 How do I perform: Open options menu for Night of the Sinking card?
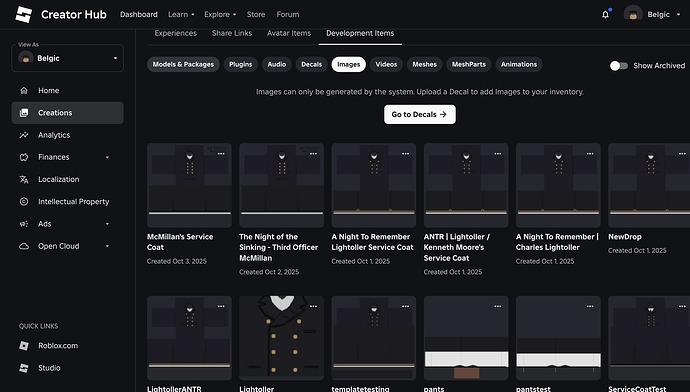click(x=313, y=154)
